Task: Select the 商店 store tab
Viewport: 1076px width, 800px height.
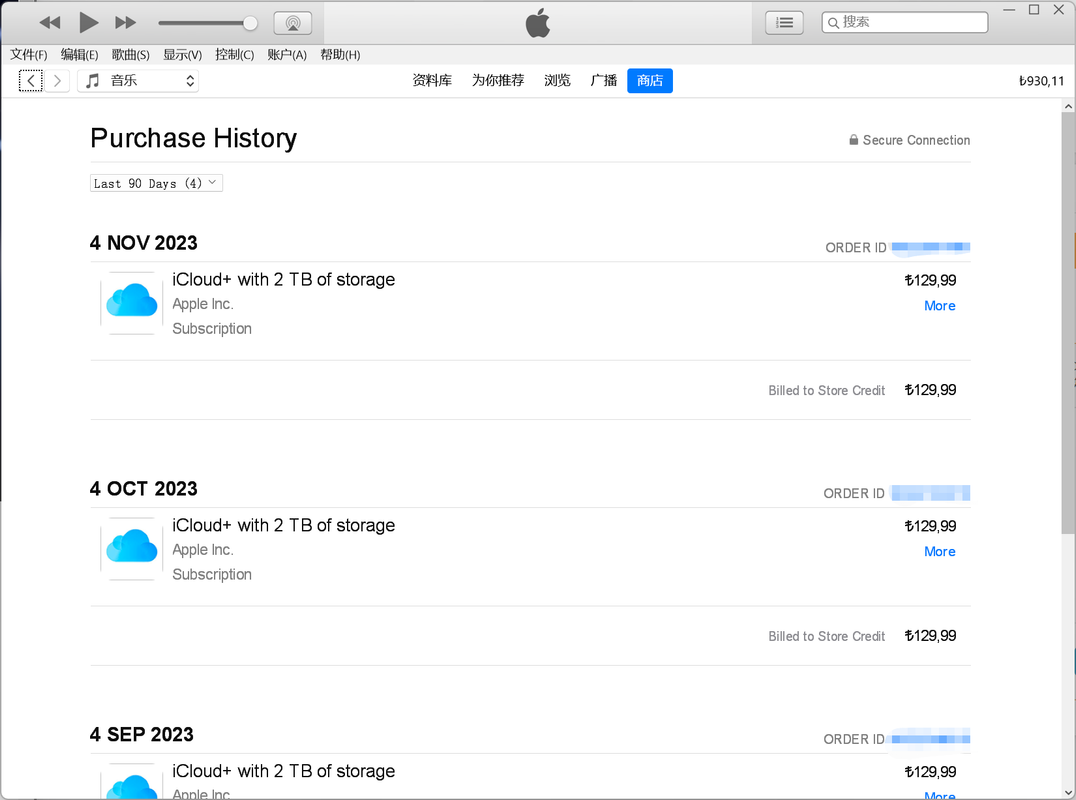Action: (650, 81)
